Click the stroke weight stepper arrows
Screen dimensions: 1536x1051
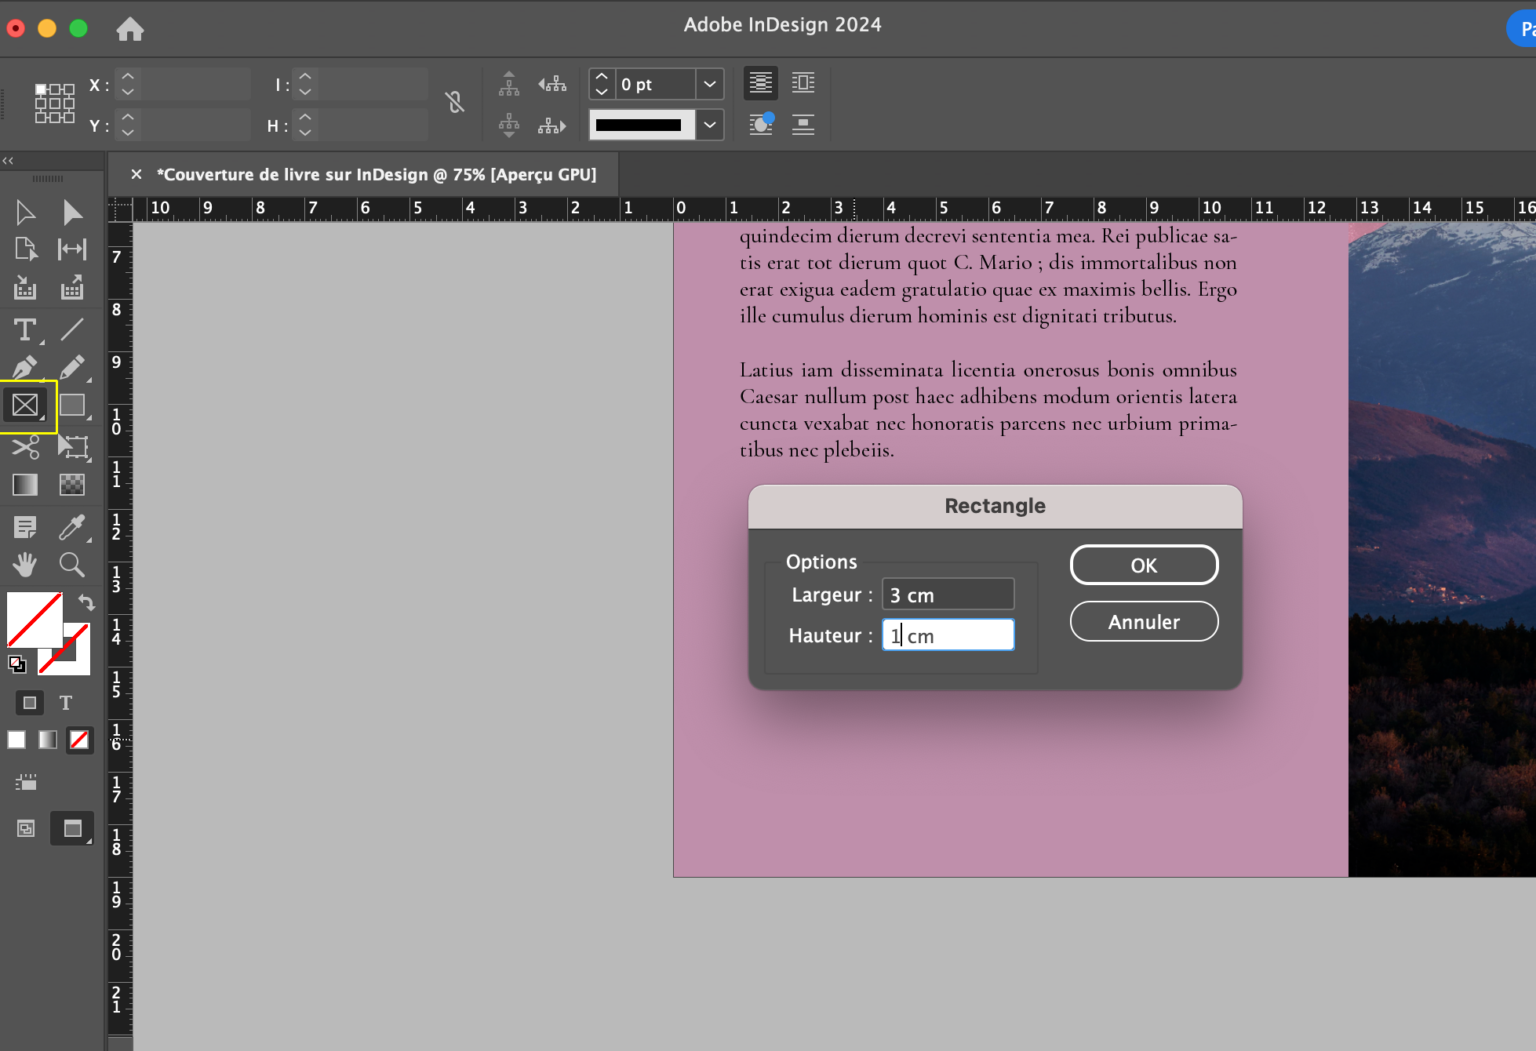point(601,84)
